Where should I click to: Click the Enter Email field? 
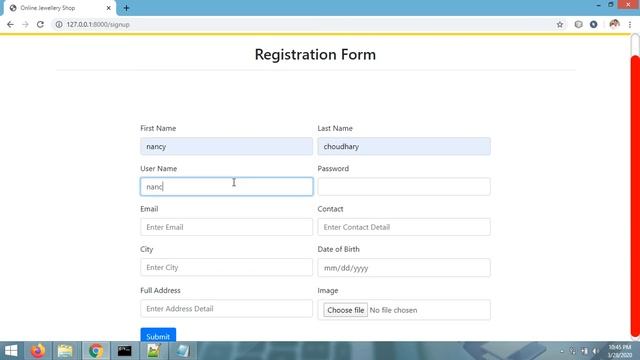tap(227, 227)
